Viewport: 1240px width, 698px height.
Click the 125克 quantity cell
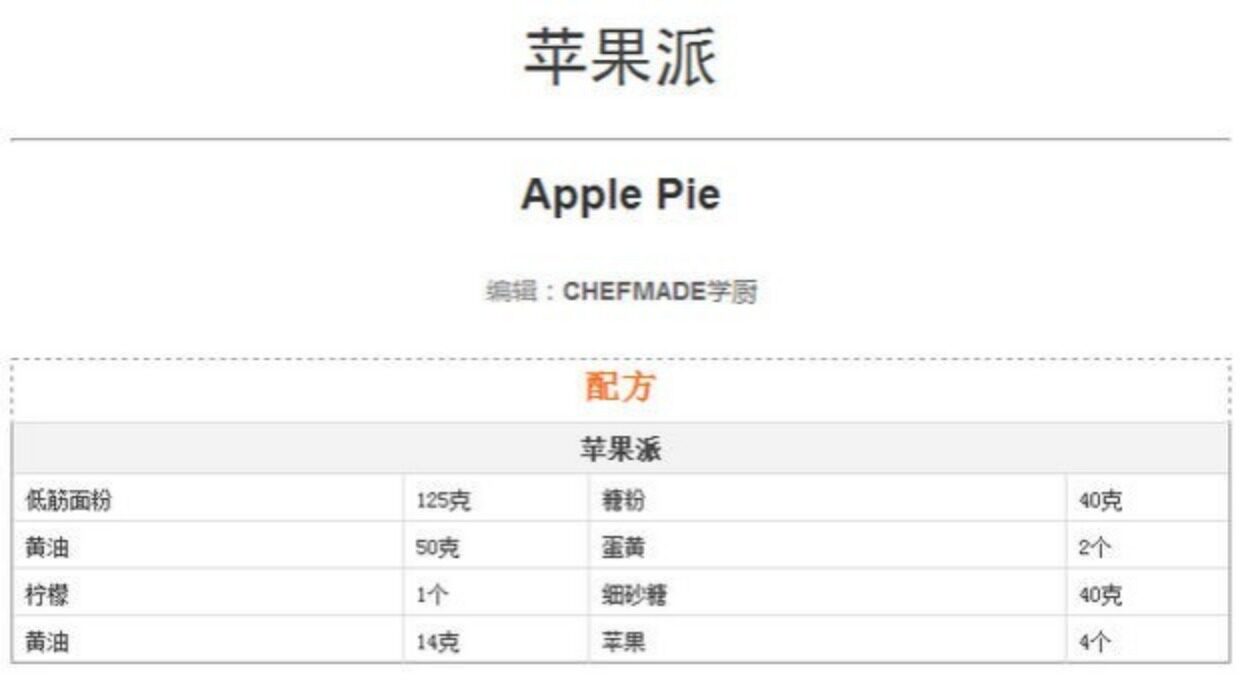pos(442,501)
